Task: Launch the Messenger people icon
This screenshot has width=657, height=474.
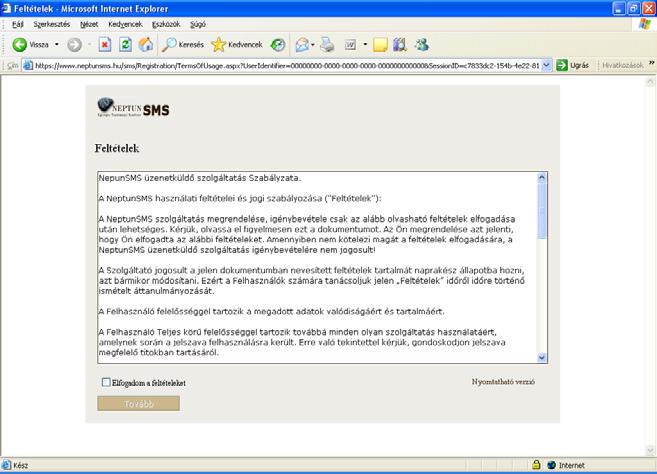Action: click(422, 44)
